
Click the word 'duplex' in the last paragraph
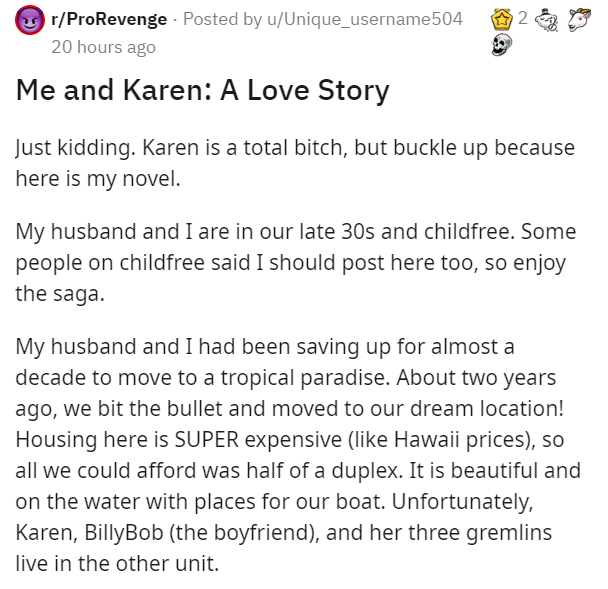click(364, 471)
